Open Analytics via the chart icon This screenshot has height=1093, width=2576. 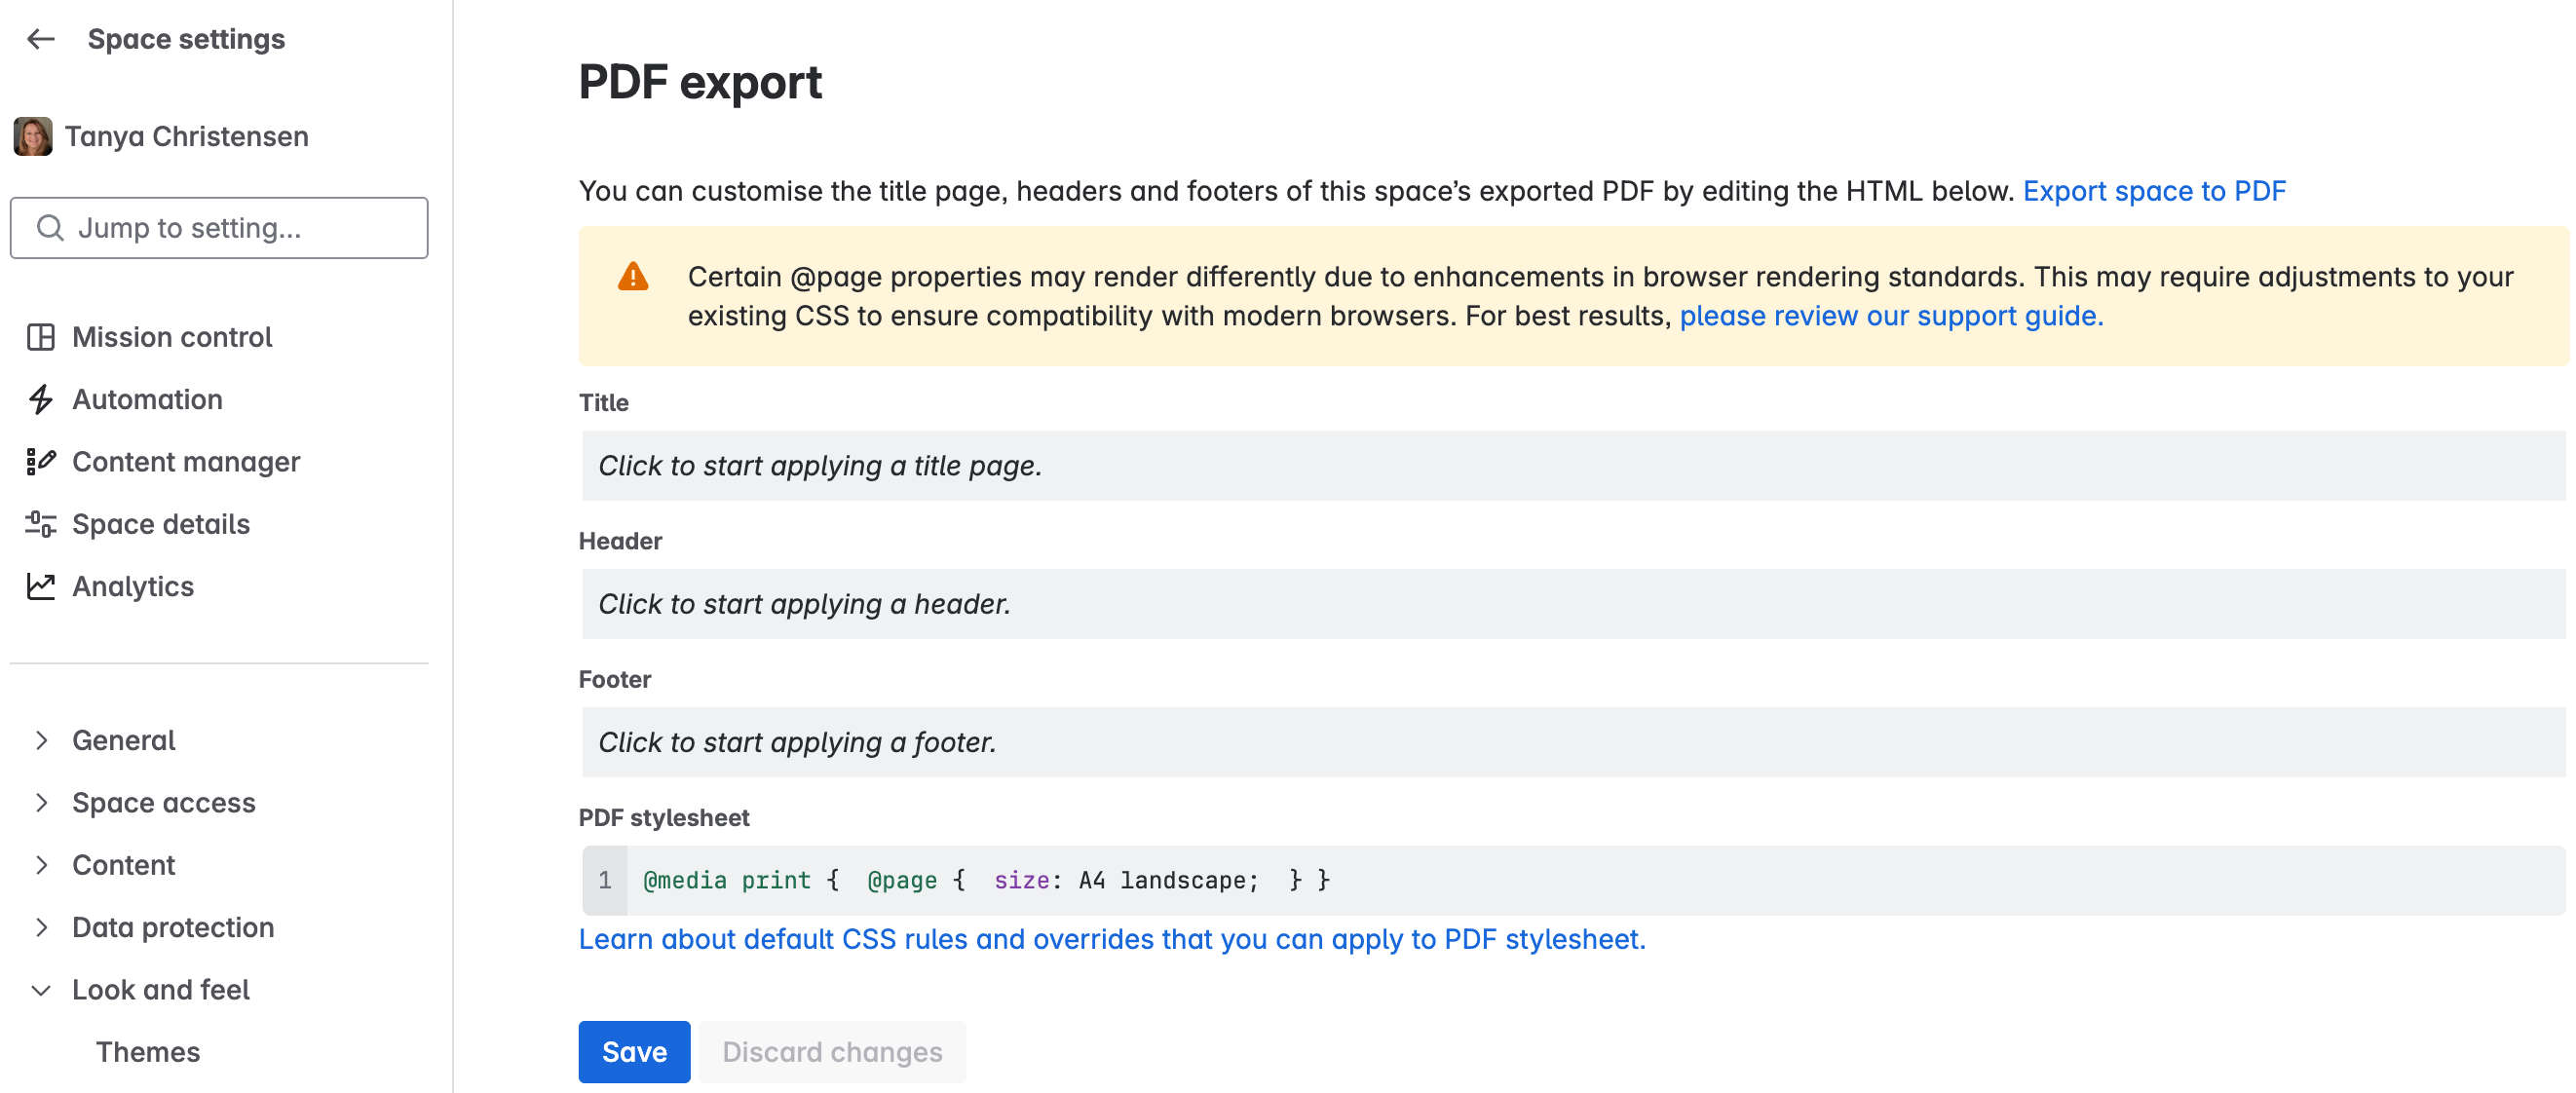[x=41, y=587]
